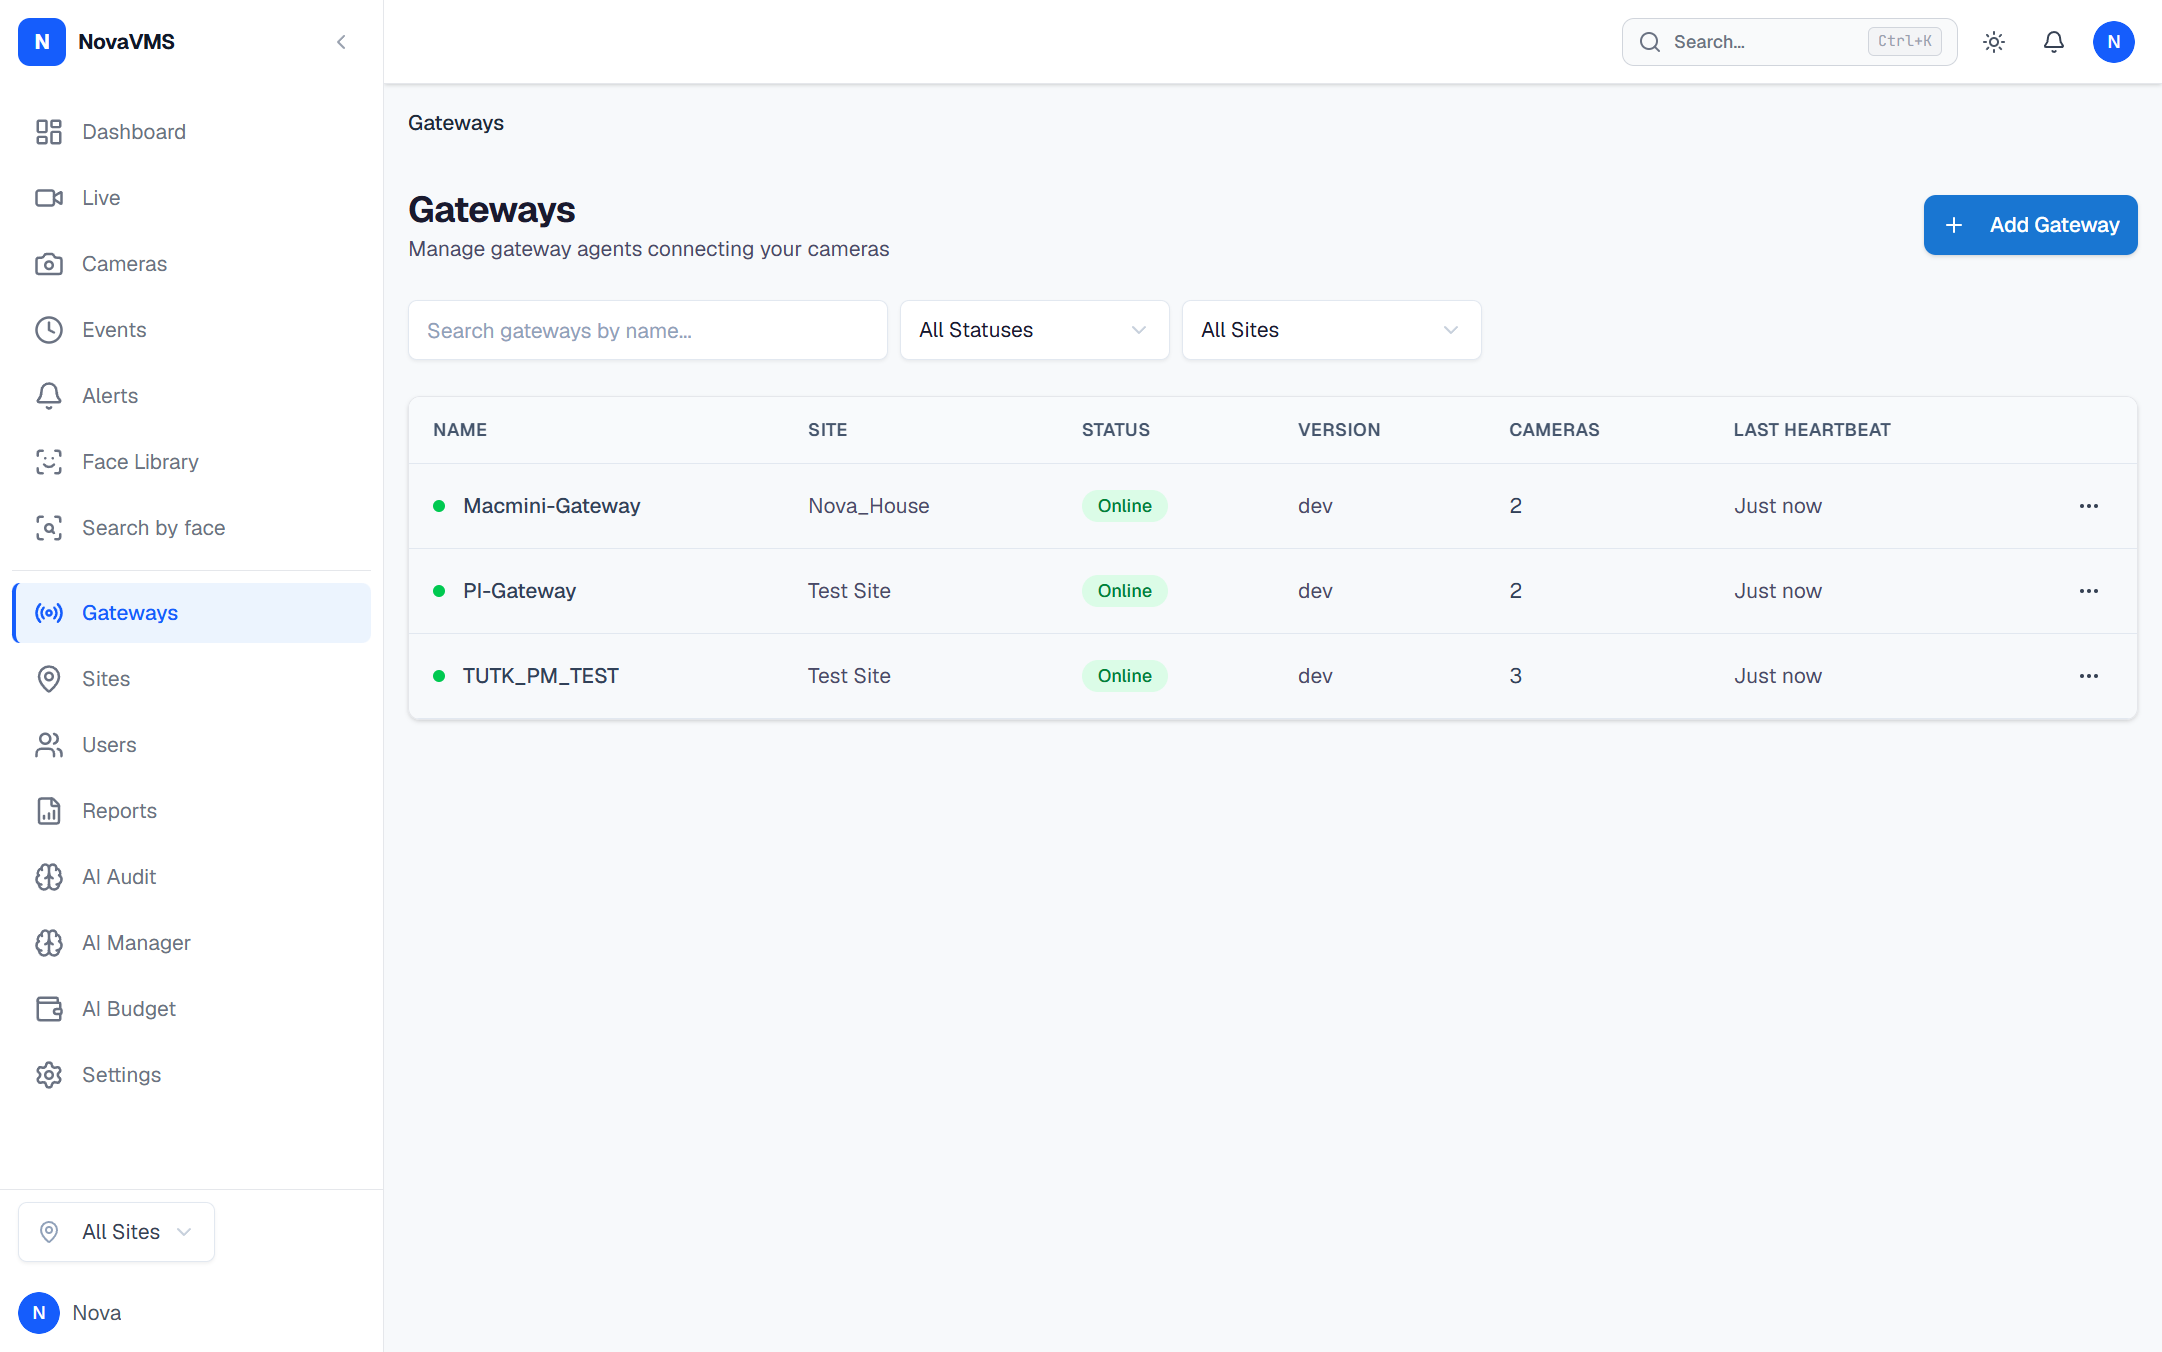Click the Gateways broadcast icon in sidebar
The width and height of the screenshot is (2162, 1352).
[x=49, y=613]
